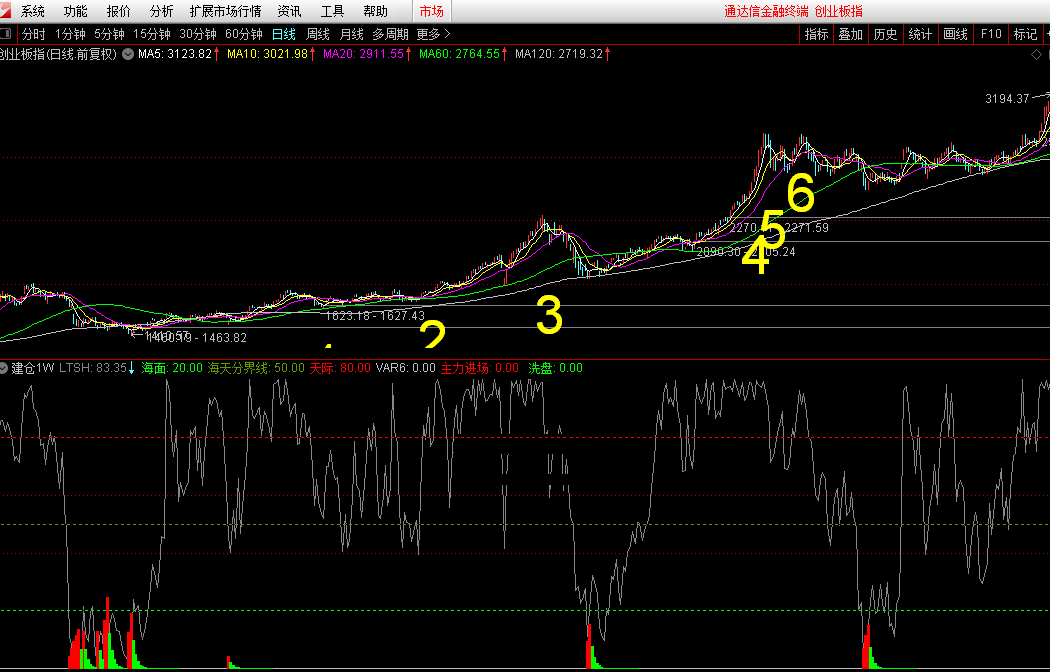Toggle the panel switch left of 分时
1050x672 pixels.
tap(6, 34)
